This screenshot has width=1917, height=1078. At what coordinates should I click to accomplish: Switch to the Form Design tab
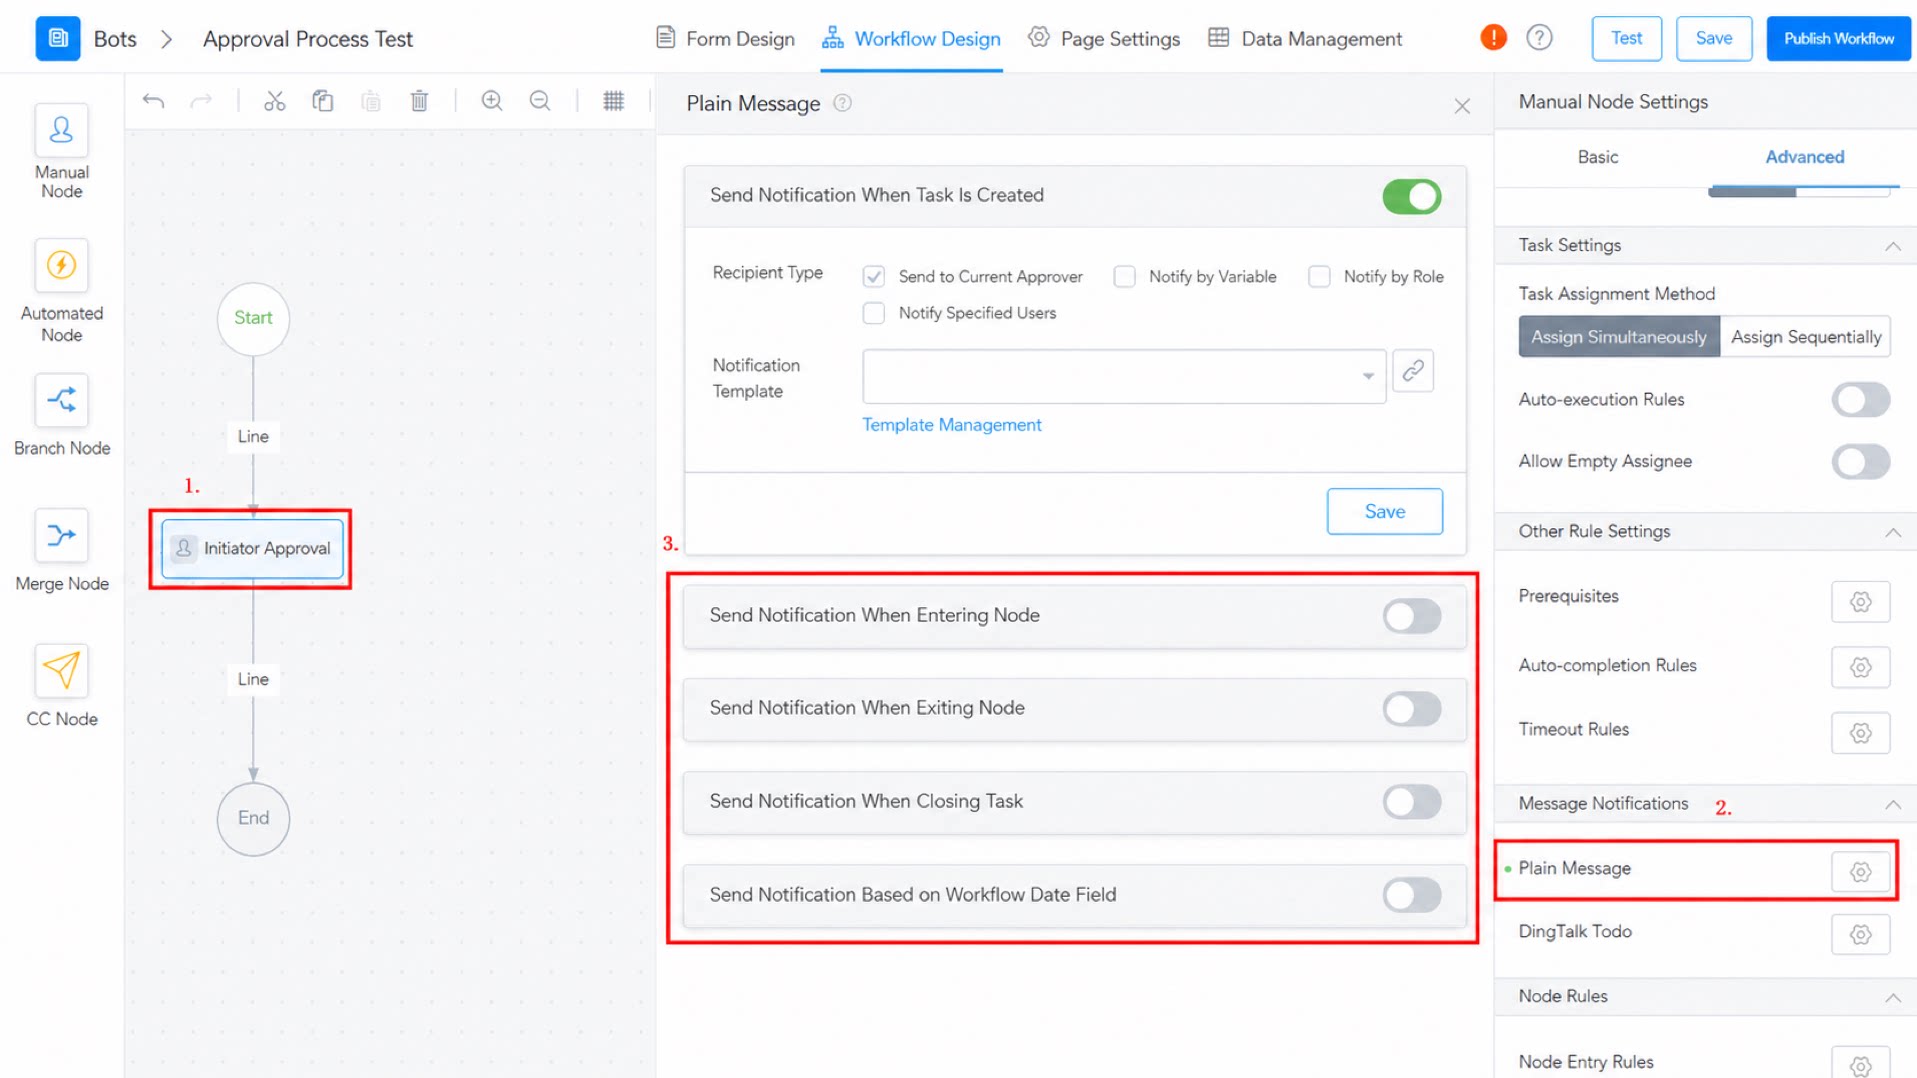tap(725, 39)
